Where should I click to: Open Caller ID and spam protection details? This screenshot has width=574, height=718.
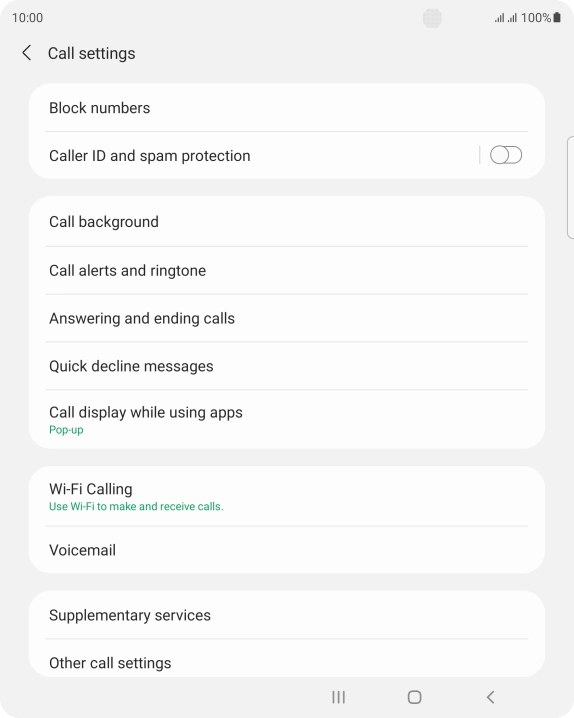click(254, 155)
